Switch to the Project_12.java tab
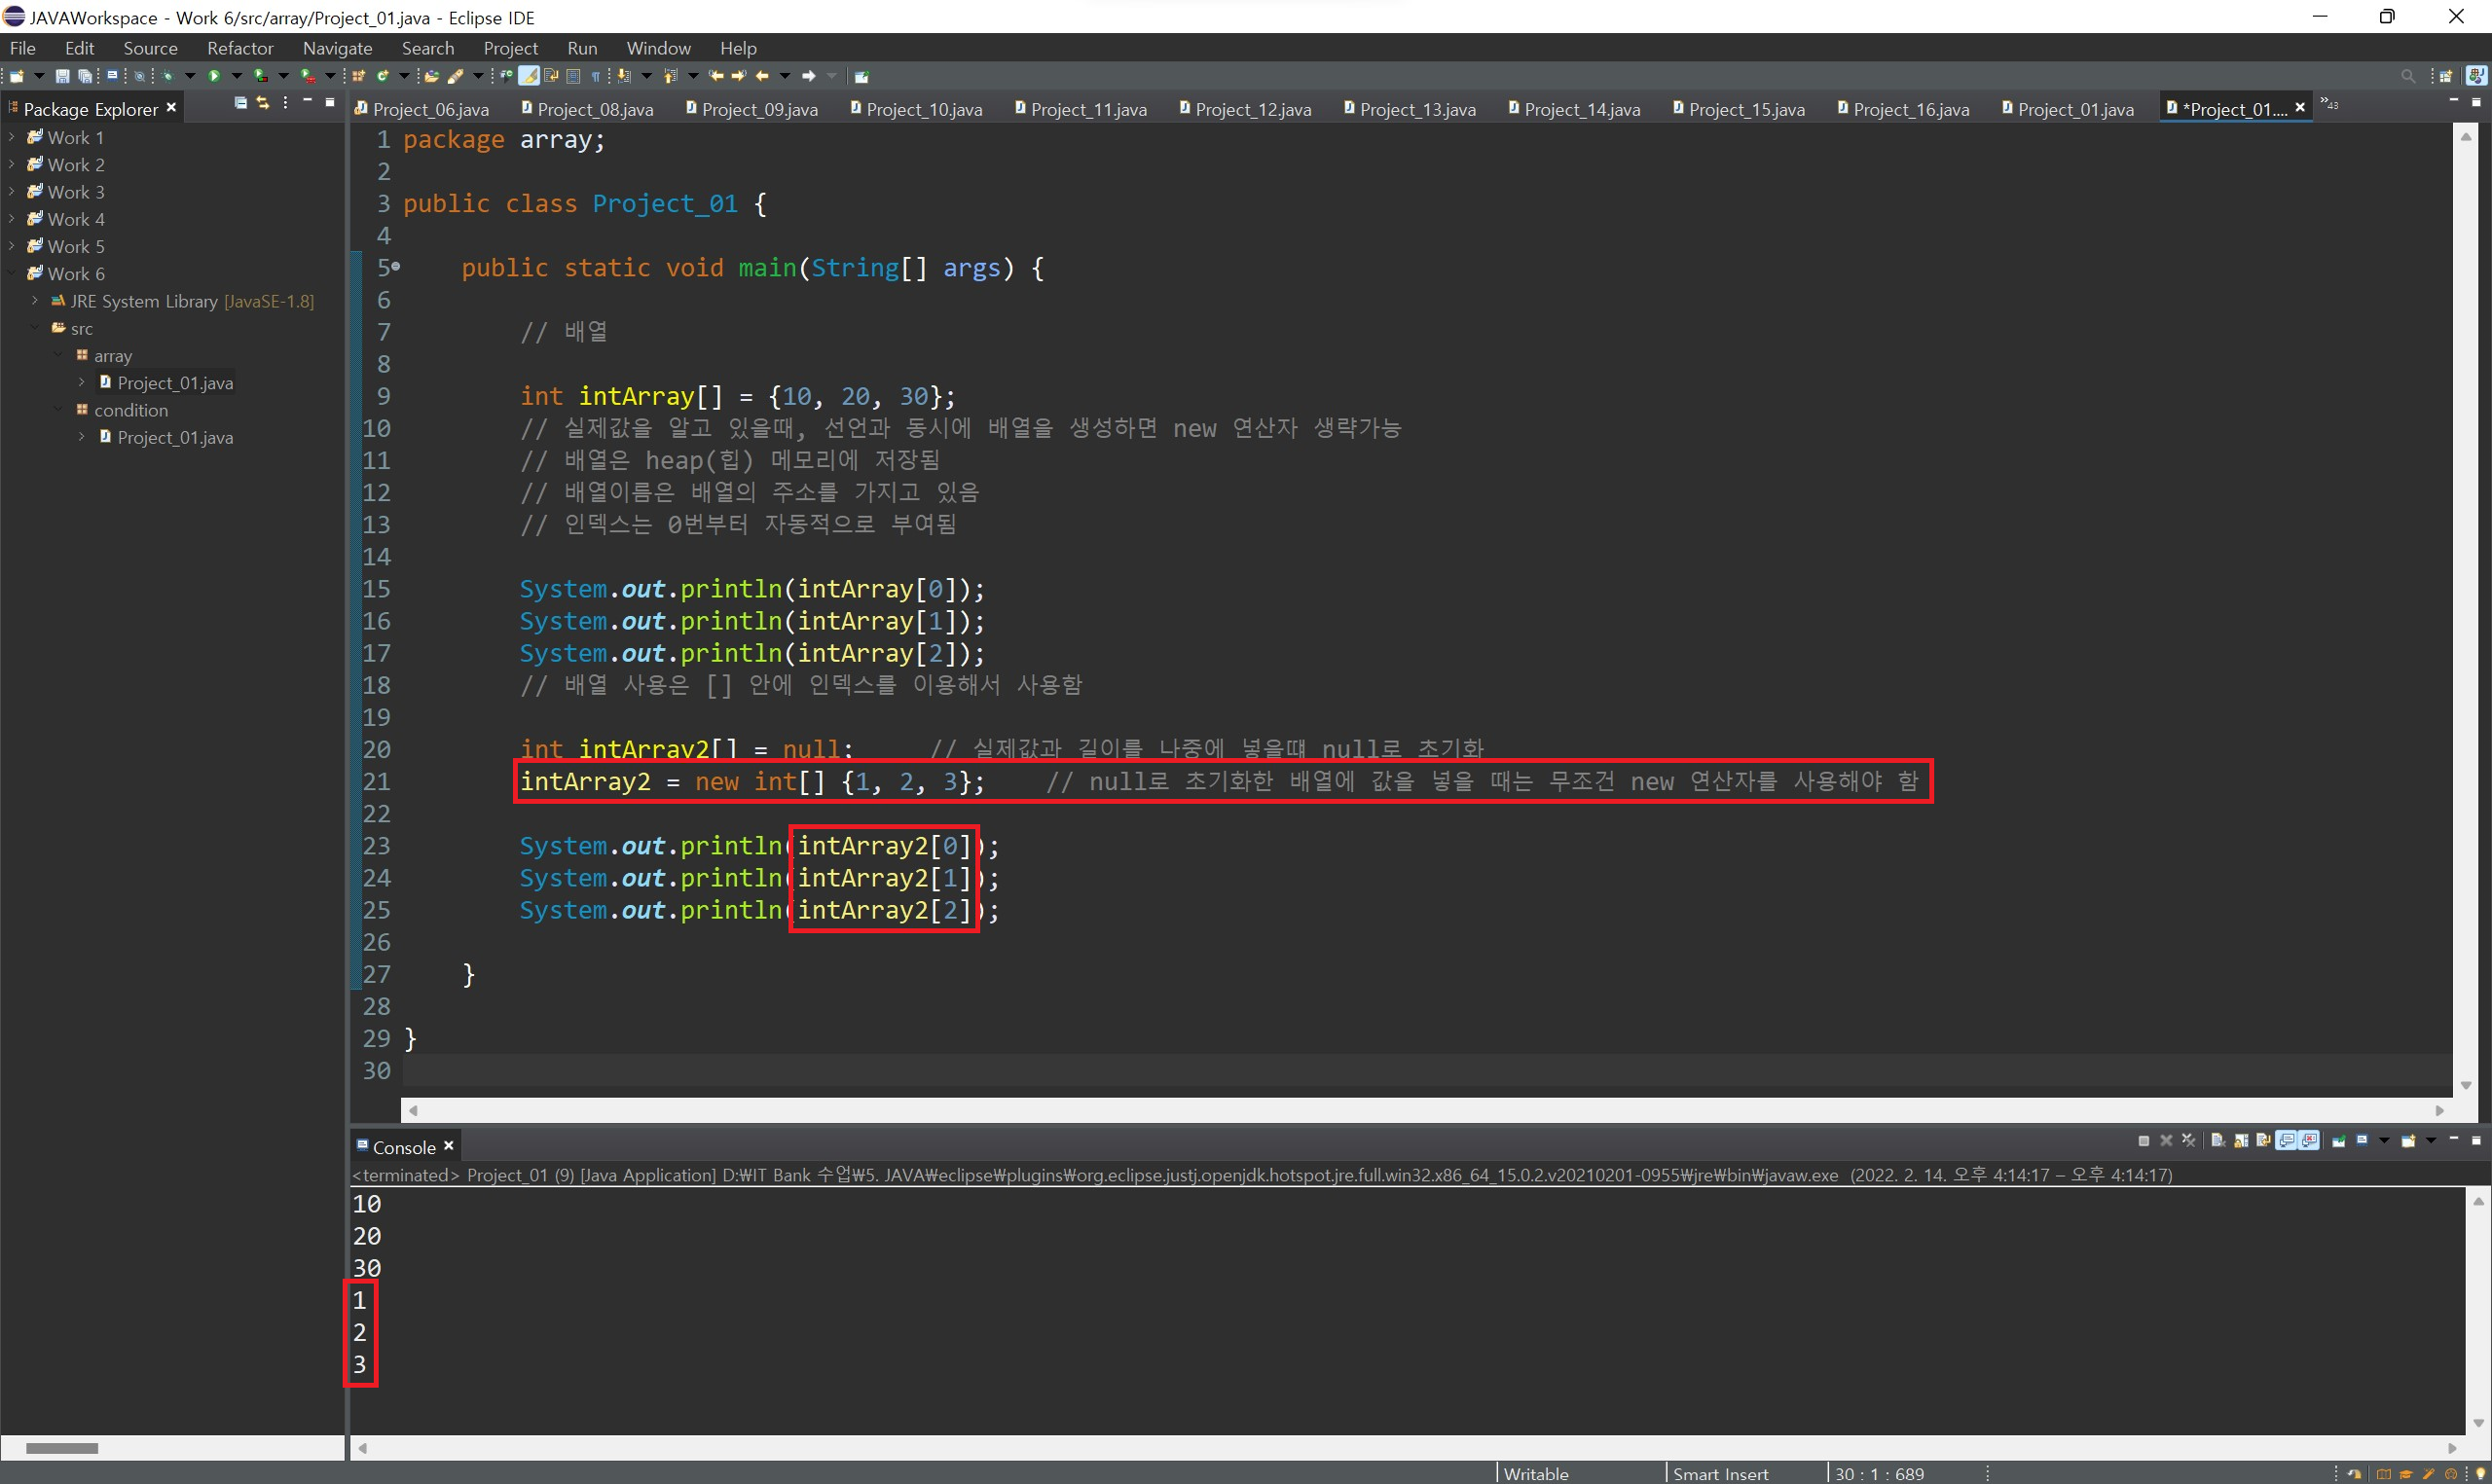 1252,109
